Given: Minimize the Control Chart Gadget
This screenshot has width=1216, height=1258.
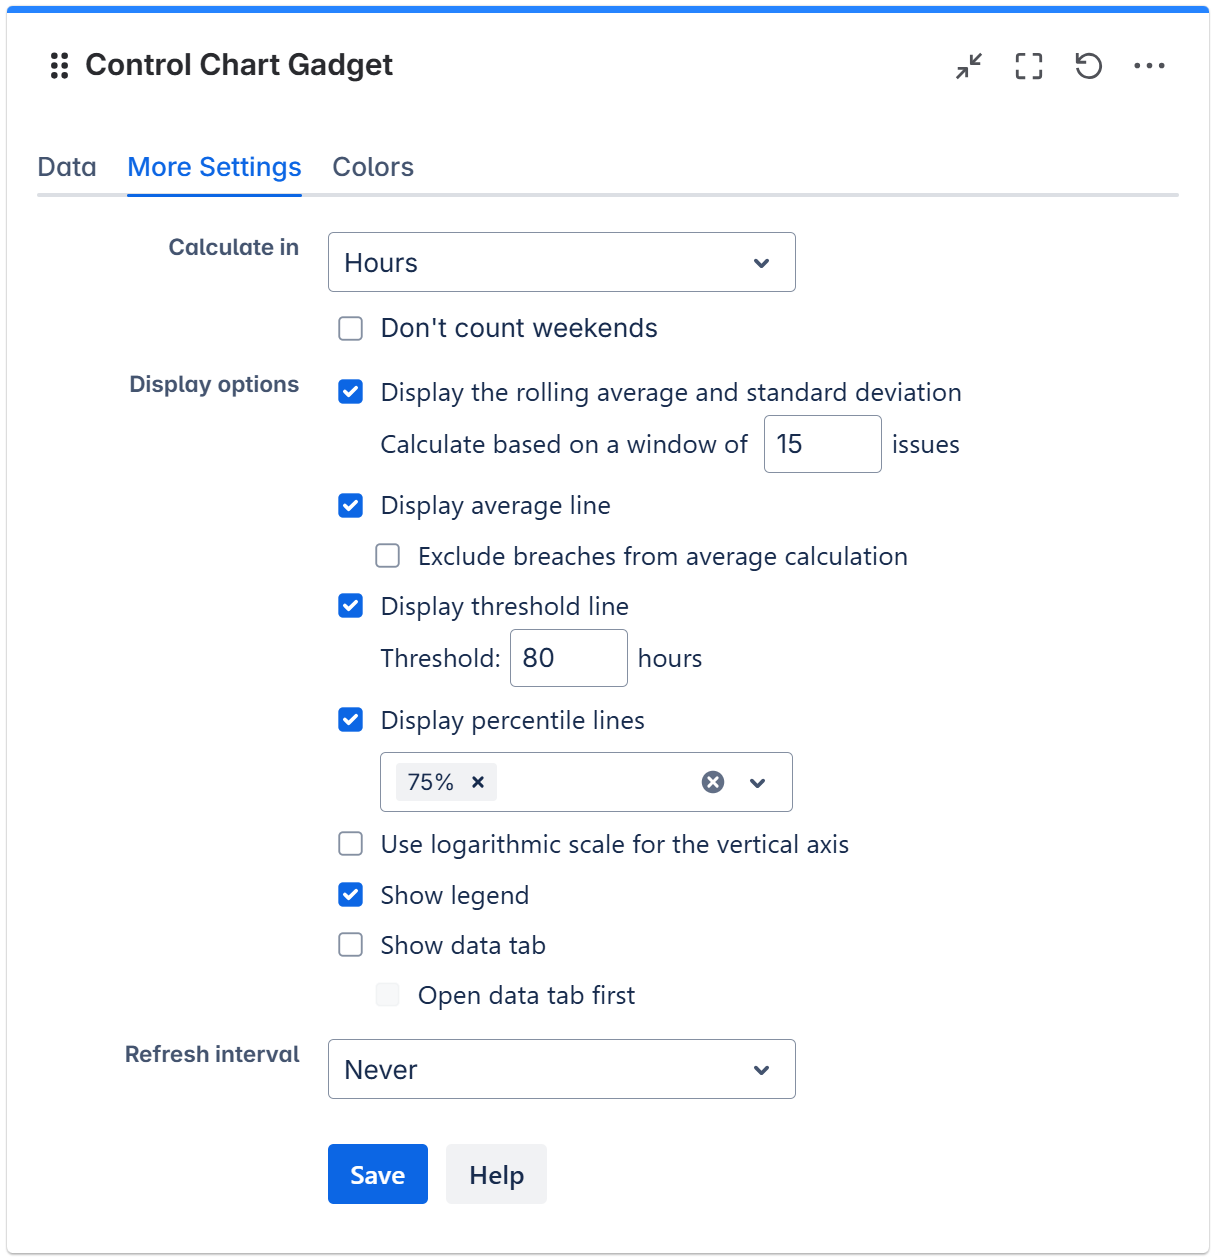Looking at the screenshot, I should pos(968,66).
